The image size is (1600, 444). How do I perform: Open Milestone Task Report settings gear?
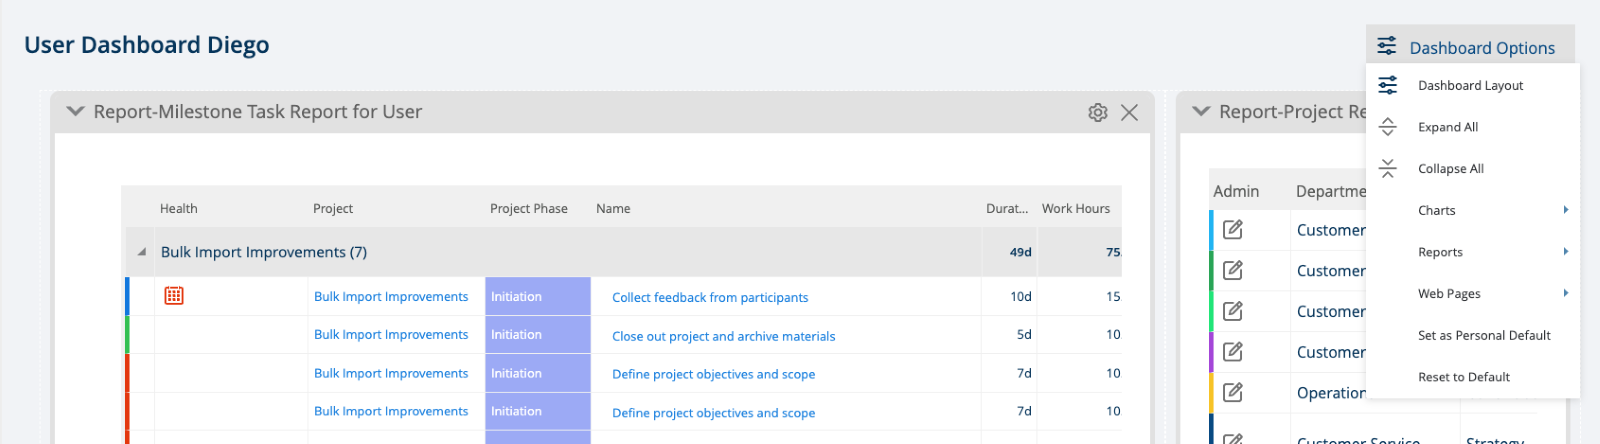(1098, 112)
